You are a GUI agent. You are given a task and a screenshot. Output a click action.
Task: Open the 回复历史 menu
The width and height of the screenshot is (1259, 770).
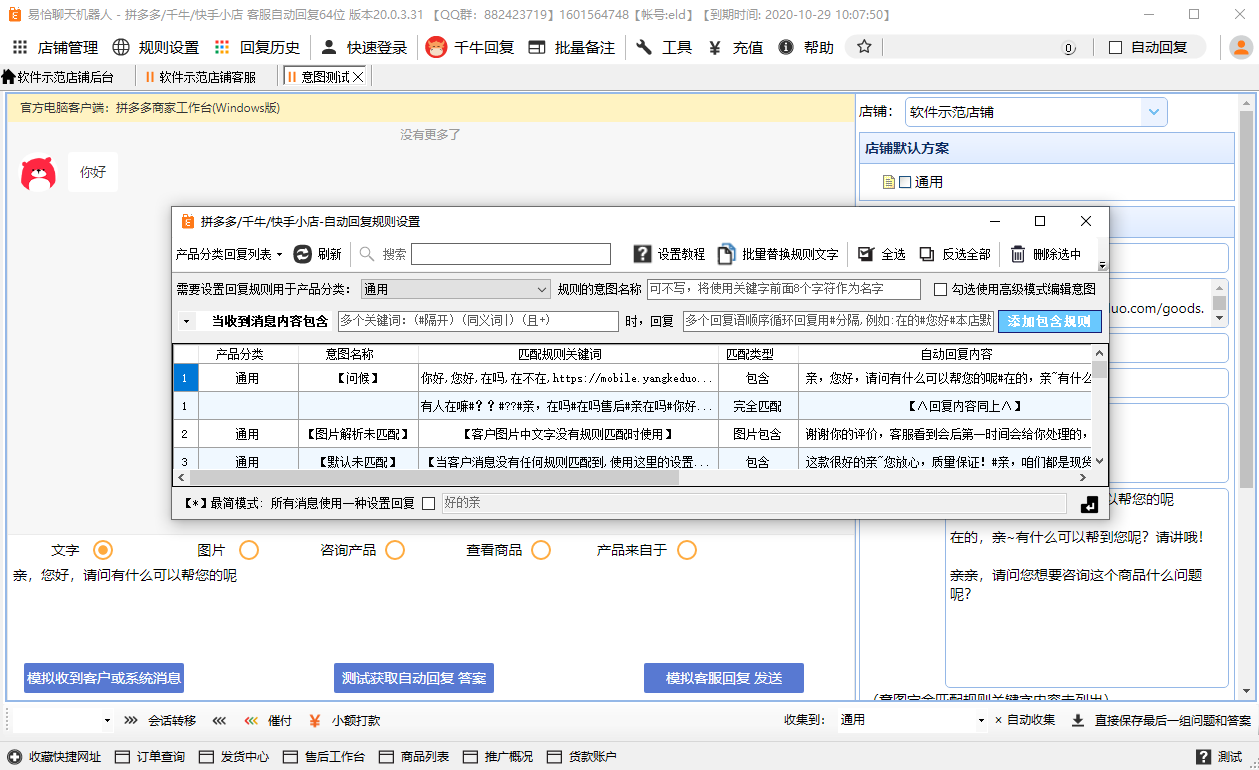click(257, 47)
